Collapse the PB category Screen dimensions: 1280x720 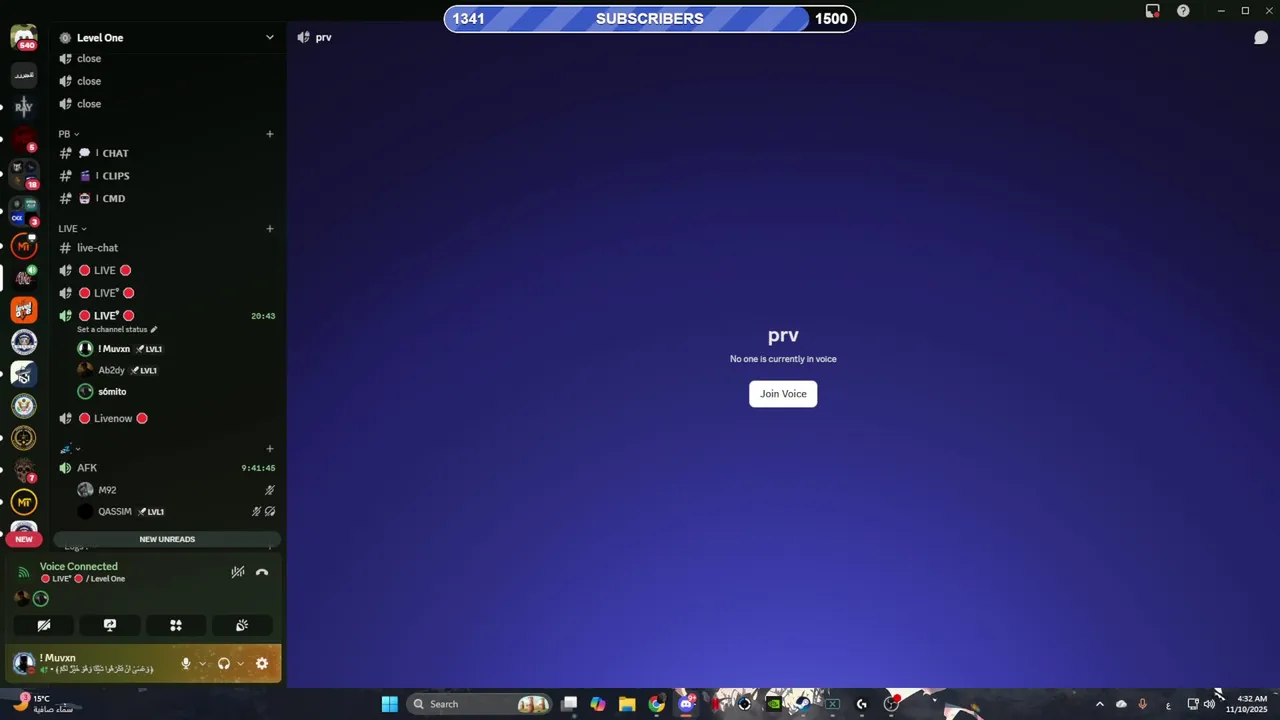click(68, 134)
